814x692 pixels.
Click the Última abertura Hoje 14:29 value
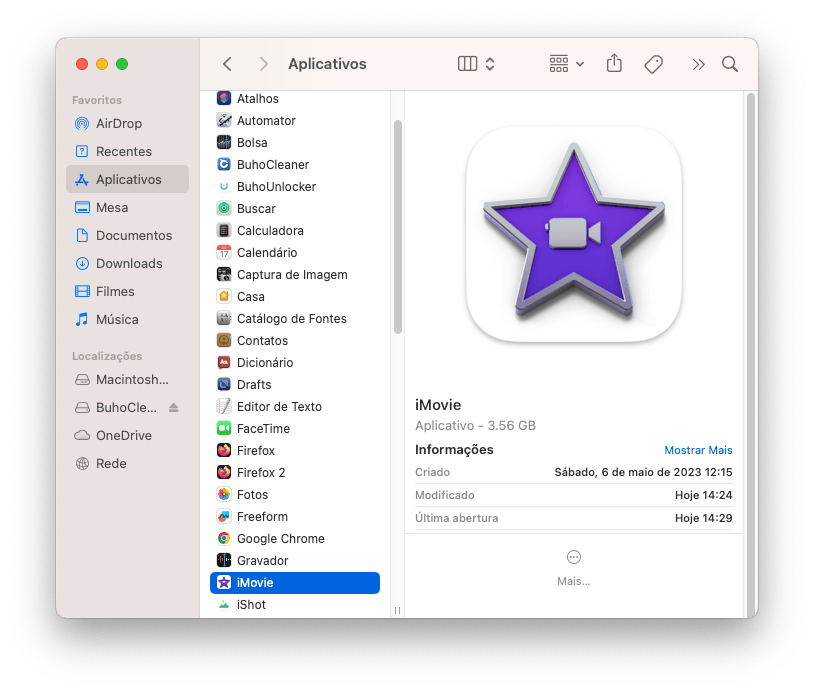703,518
